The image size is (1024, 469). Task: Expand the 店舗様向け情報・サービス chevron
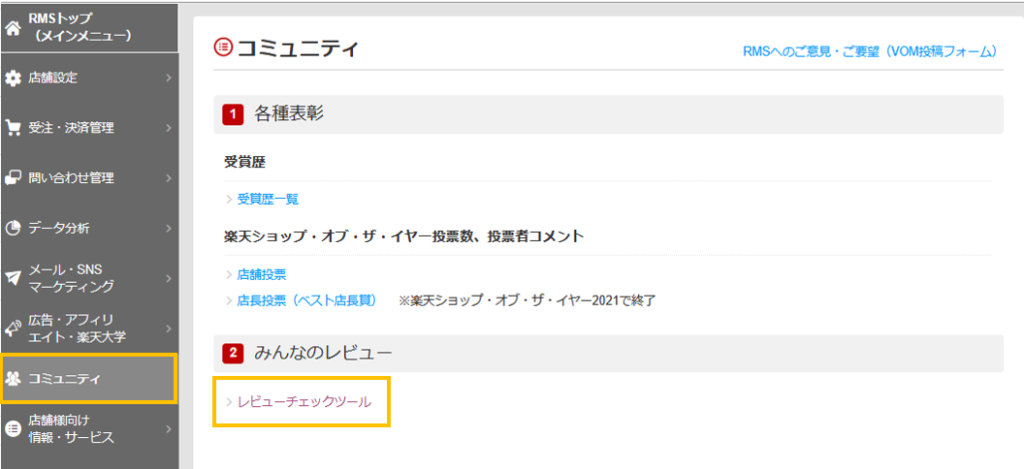click(168, 429)
